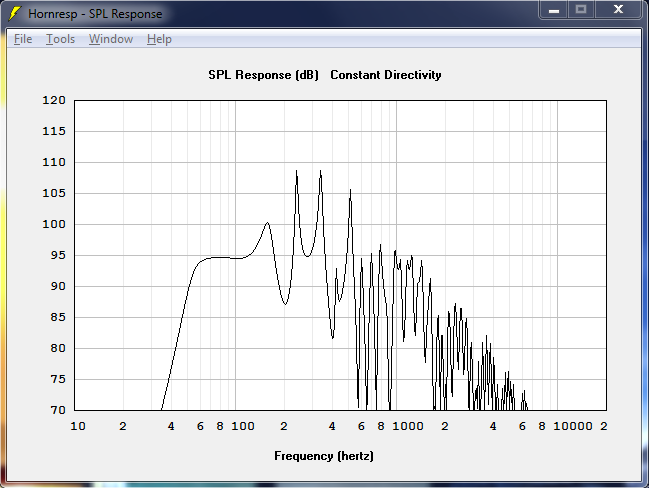Click the 10000 Hz x-axis label
Image resolution: width=649 pixels, height=488 pixels.
[573, 426]
